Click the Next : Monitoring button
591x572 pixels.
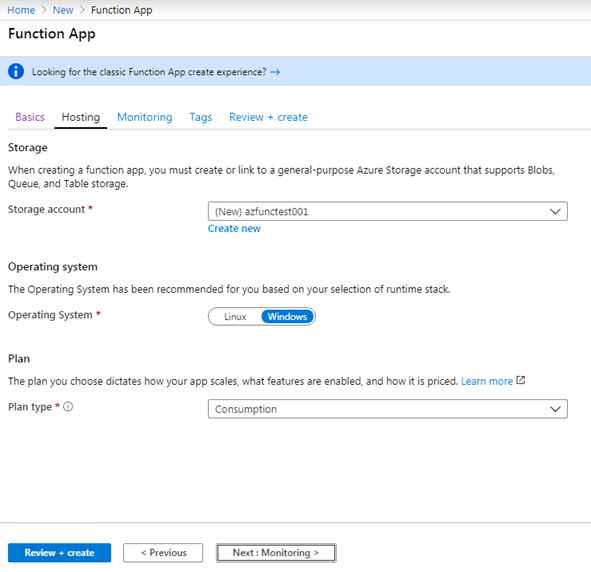pos(276,552)
